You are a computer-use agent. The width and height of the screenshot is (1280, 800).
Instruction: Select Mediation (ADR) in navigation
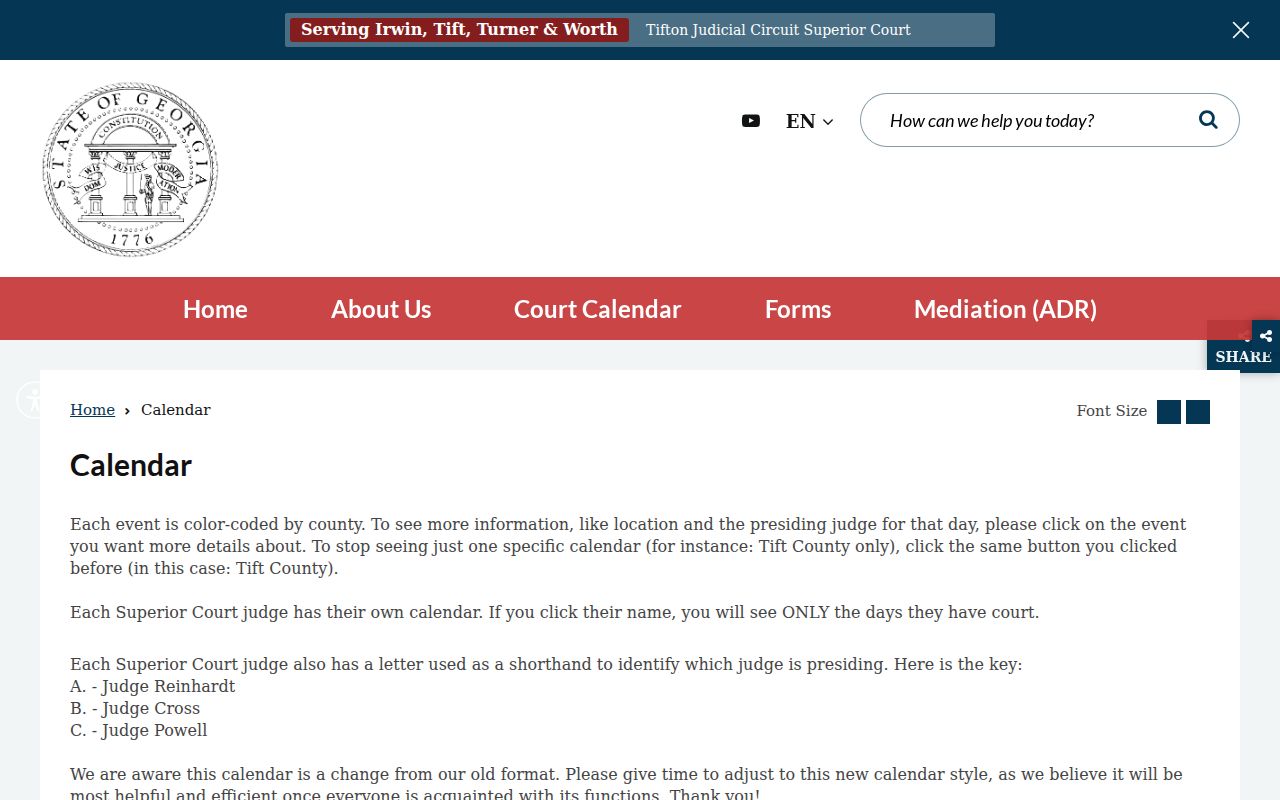(x=1005, y=309)
